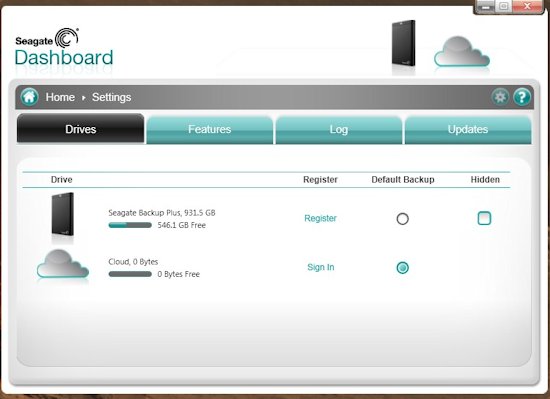
Task: Click the Cloud drive image in list
Action: pyautogui.click(x=62, y=264)
